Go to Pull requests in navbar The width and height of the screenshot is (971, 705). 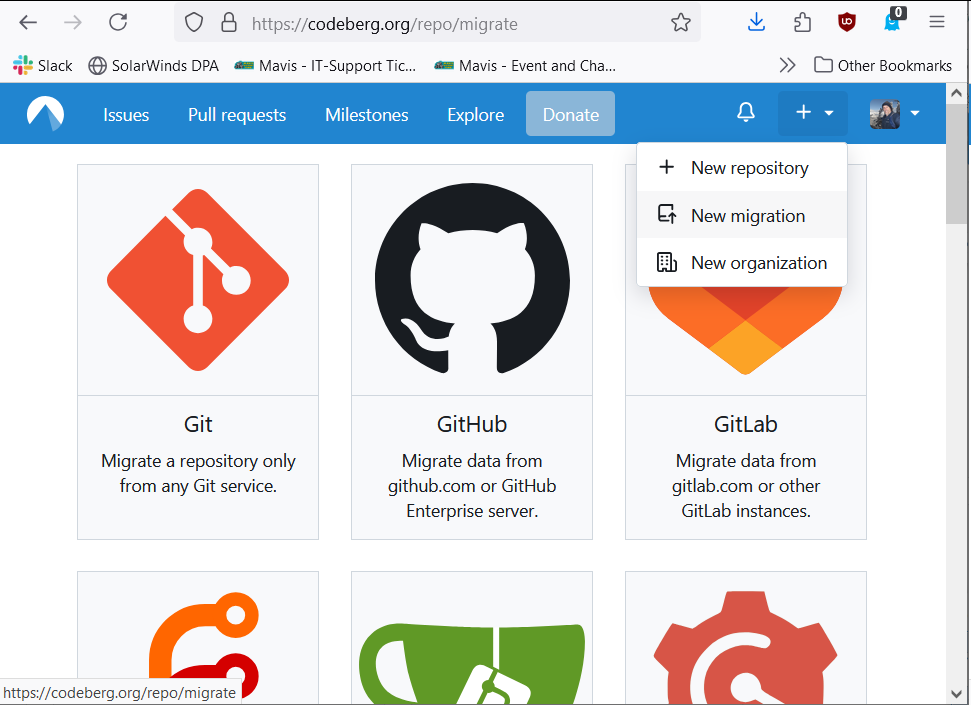point(237,115)
